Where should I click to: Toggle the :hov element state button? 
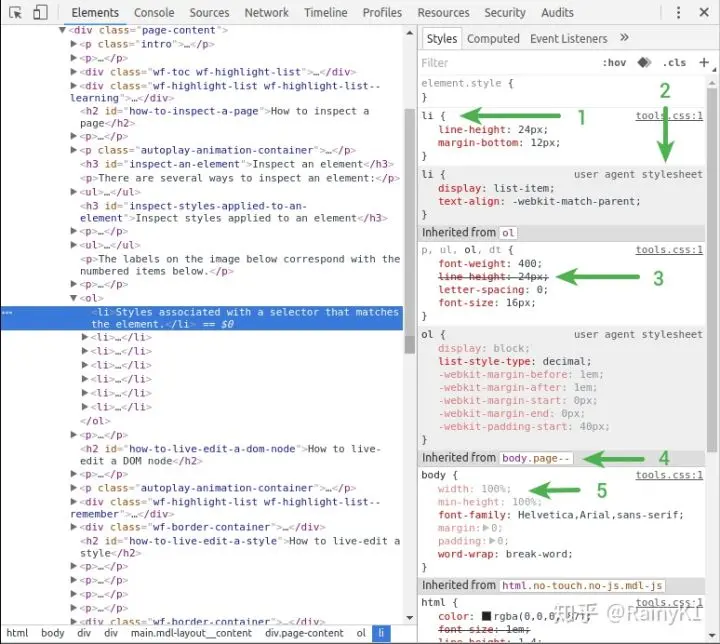(x=614, y=62)
